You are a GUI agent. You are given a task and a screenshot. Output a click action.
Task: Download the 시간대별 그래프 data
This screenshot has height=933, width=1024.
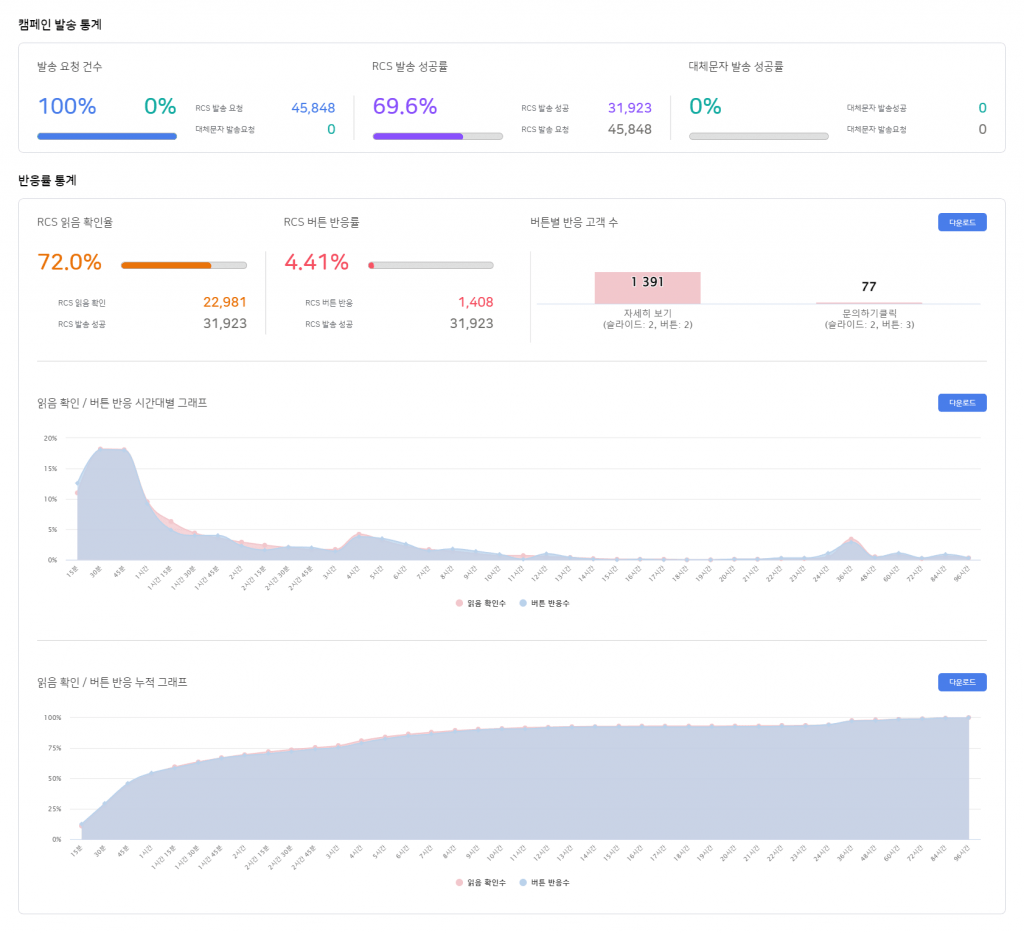coord(962,403)
